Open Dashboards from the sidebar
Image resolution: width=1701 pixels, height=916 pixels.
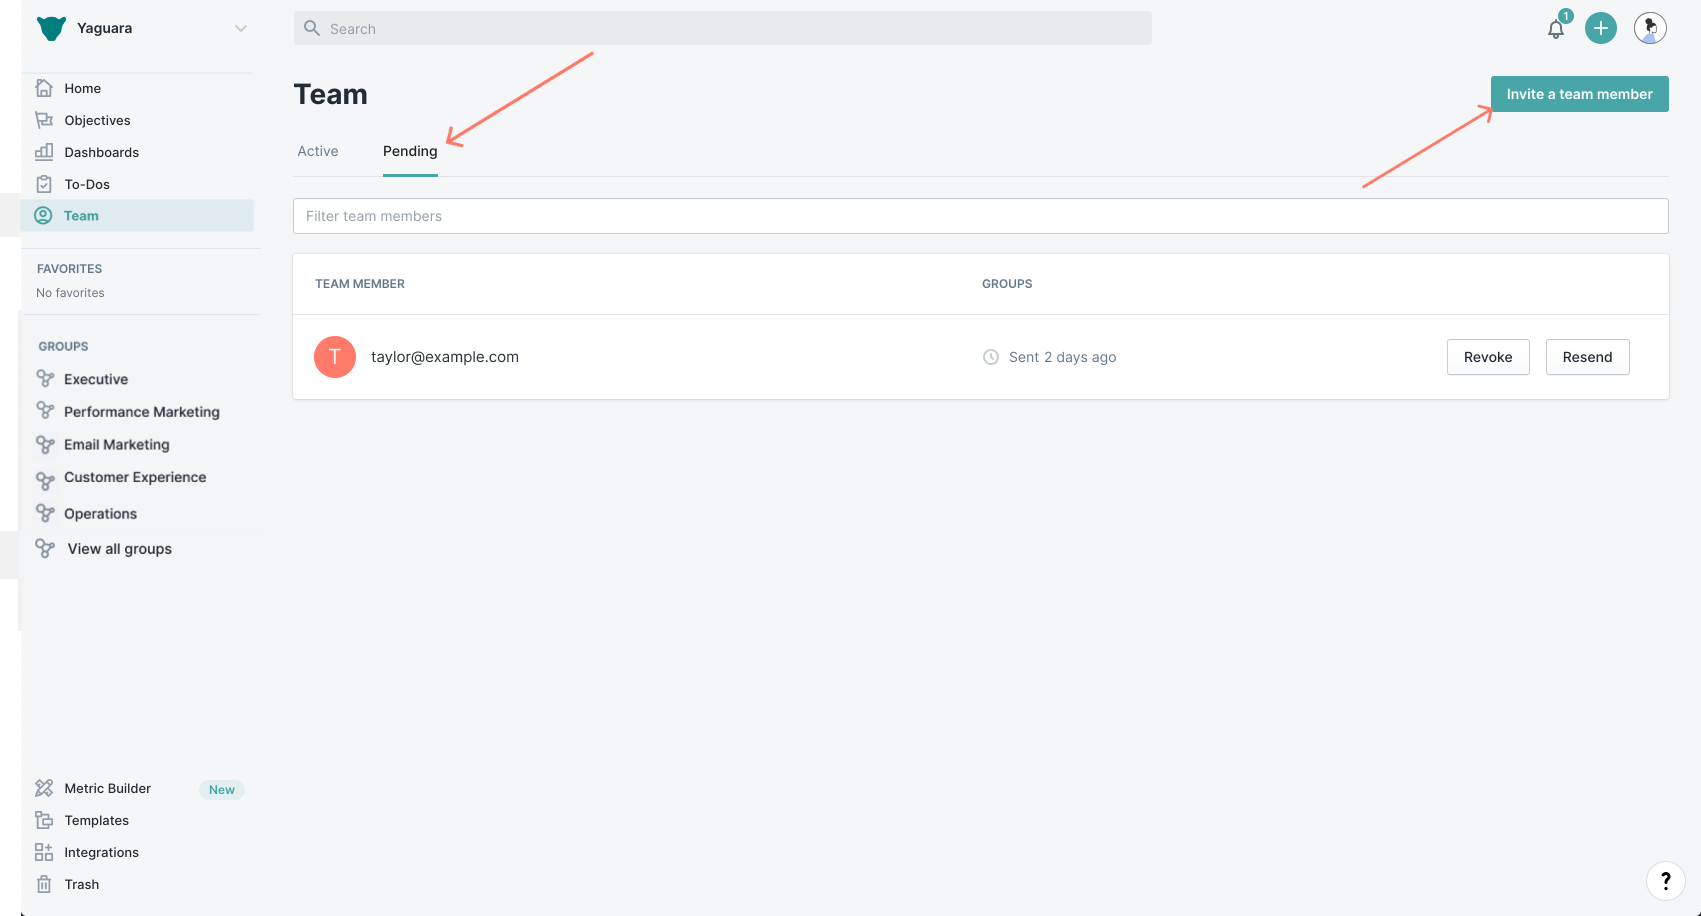coord(101,152)
